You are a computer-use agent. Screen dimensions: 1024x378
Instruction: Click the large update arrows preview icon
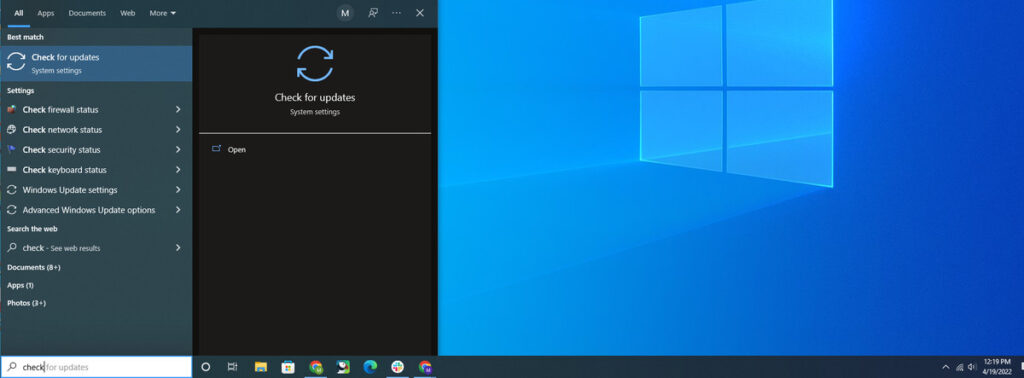(x=315, y=63)
